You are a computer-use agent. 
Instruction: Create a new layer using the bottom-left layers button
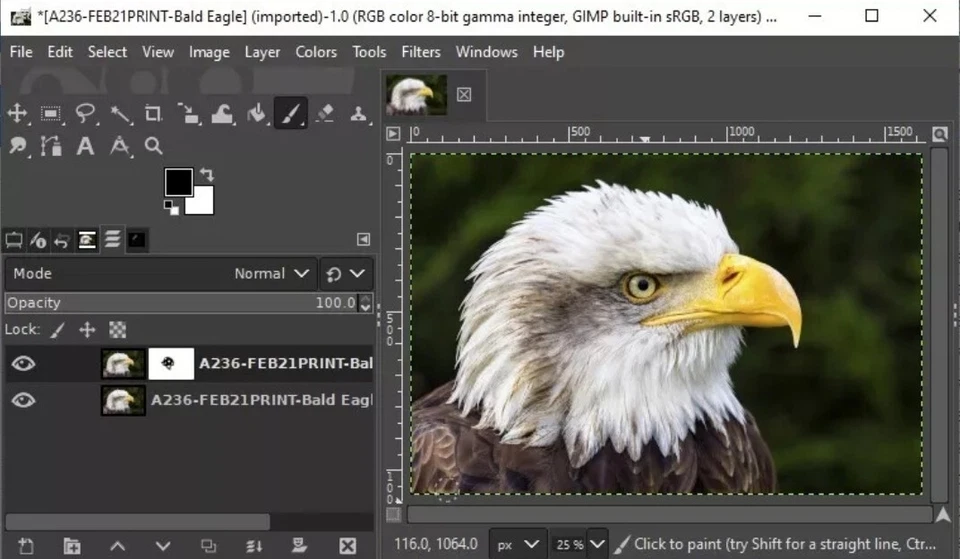[26, 545]
